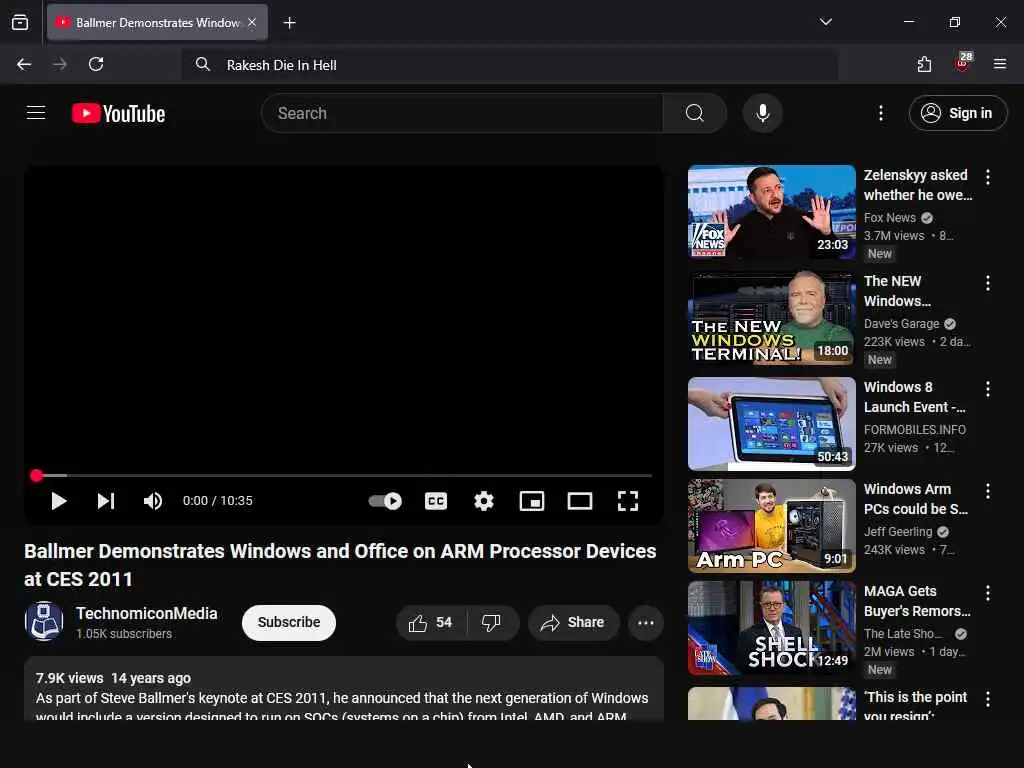Go back in browser history
The height and width of the screenshot is (768, 1024).
click(24, 64)
